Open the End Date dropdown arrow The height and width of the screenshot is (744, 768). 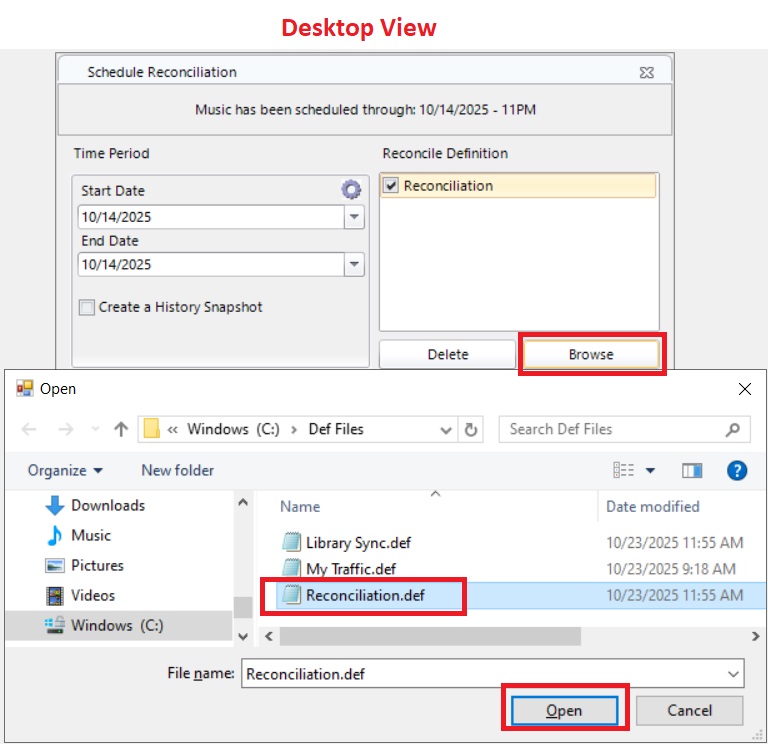click(354, 264)
